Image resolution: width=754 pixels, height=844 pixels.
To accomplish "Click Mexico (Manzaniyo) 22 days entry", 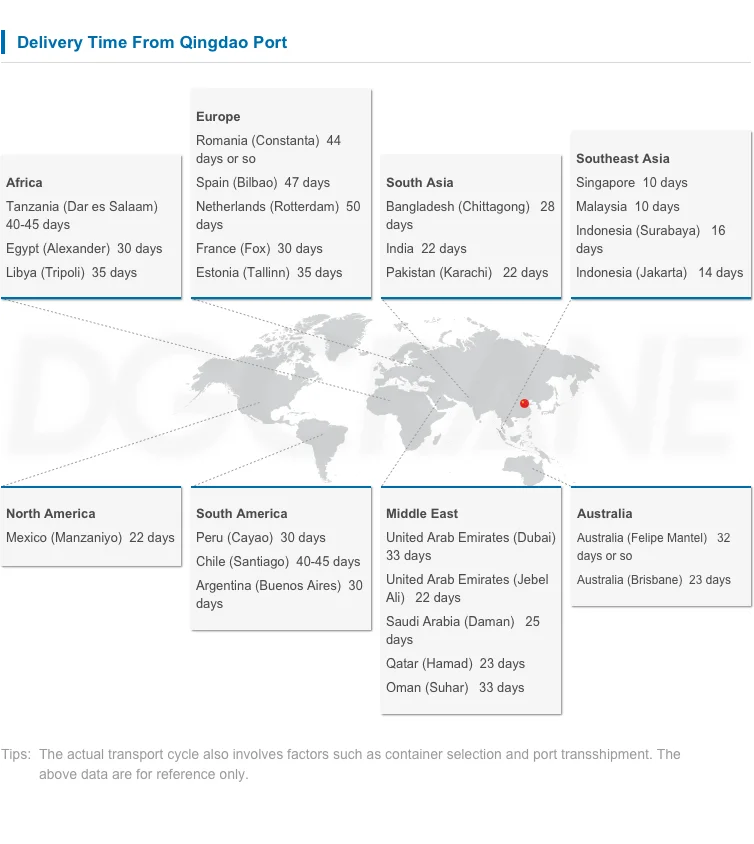I will tap(90, 538).
